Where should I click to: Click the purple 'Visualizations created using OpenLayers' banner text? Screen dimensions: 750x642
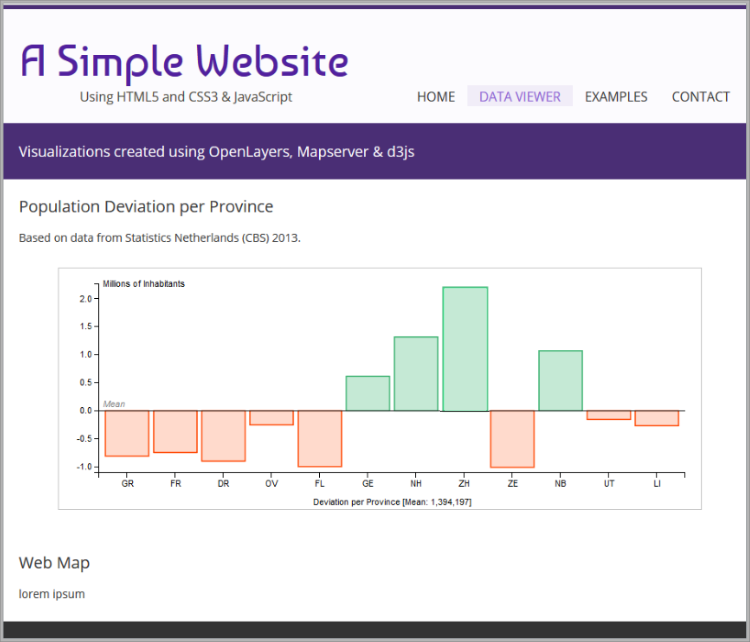(x=217, y=152)
